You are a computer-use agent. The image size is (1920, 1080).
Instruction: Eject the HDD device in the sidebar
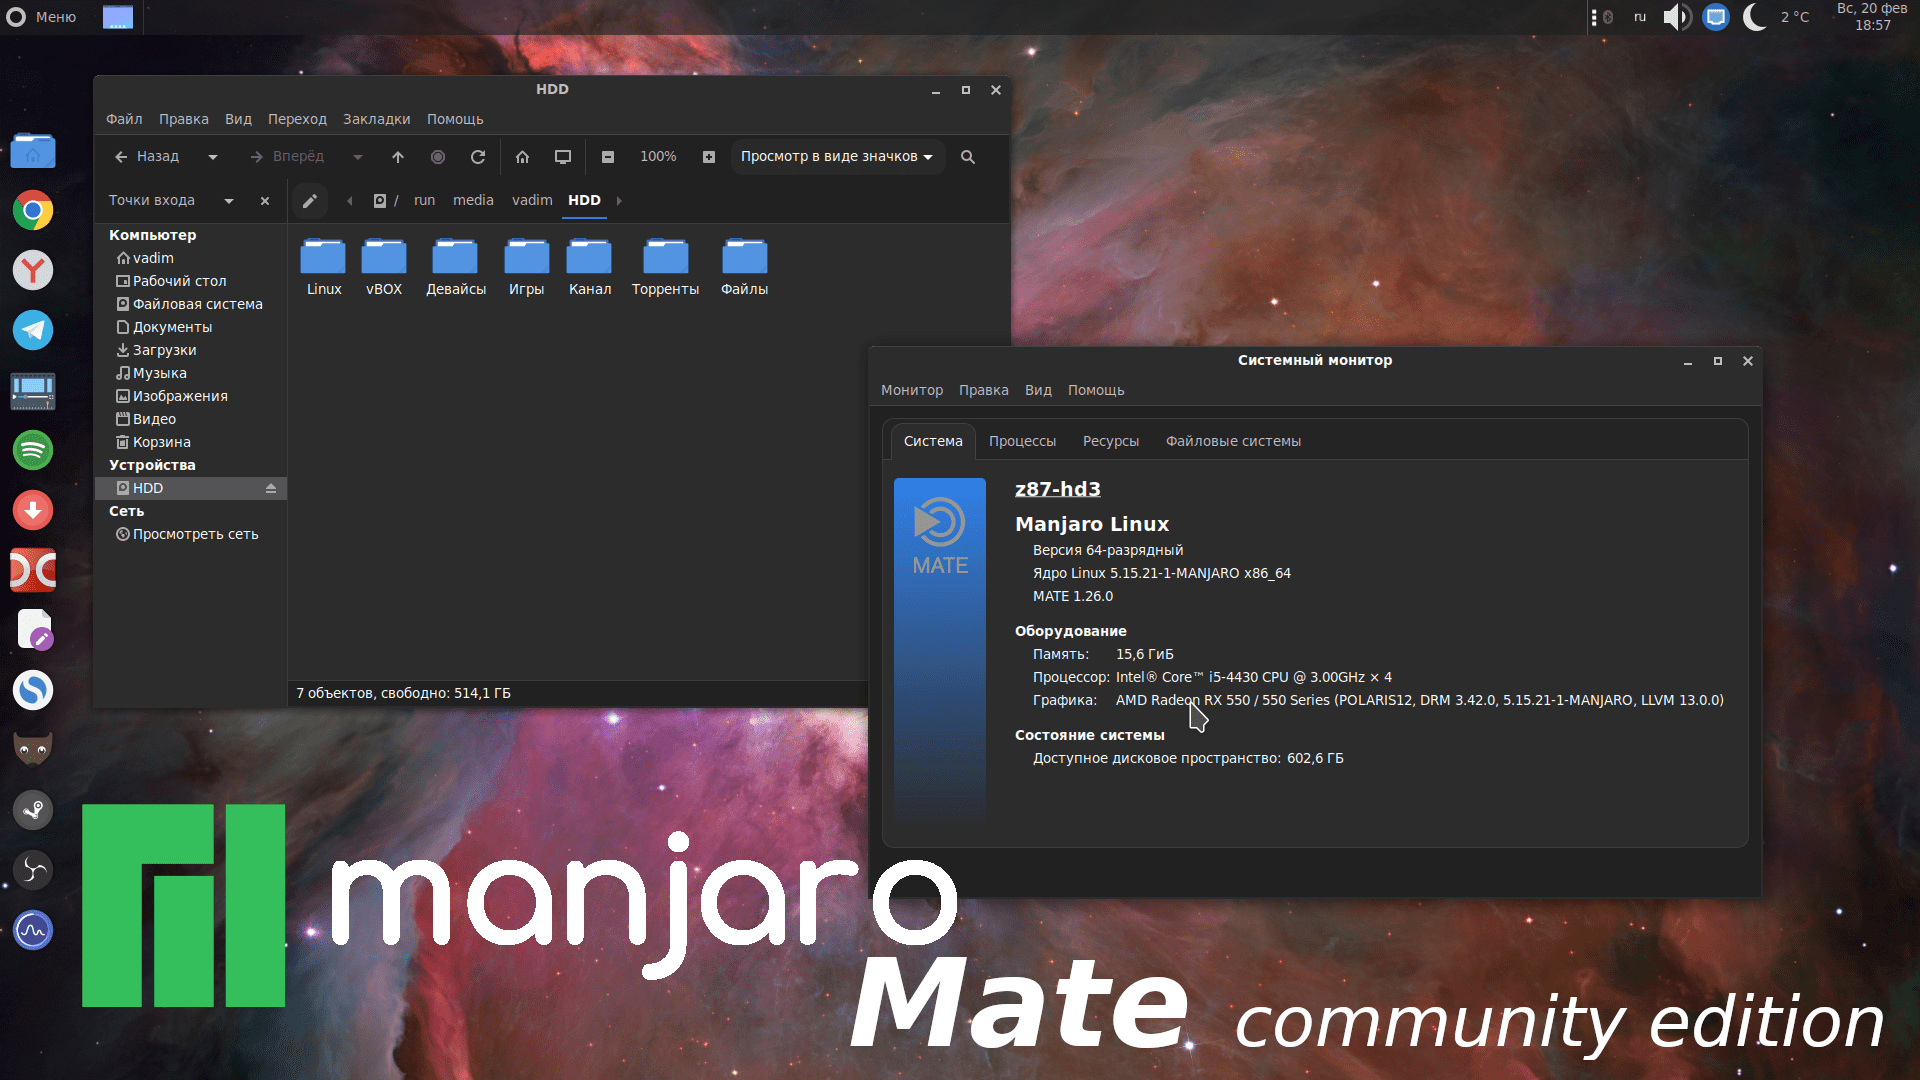click(271, 488)
